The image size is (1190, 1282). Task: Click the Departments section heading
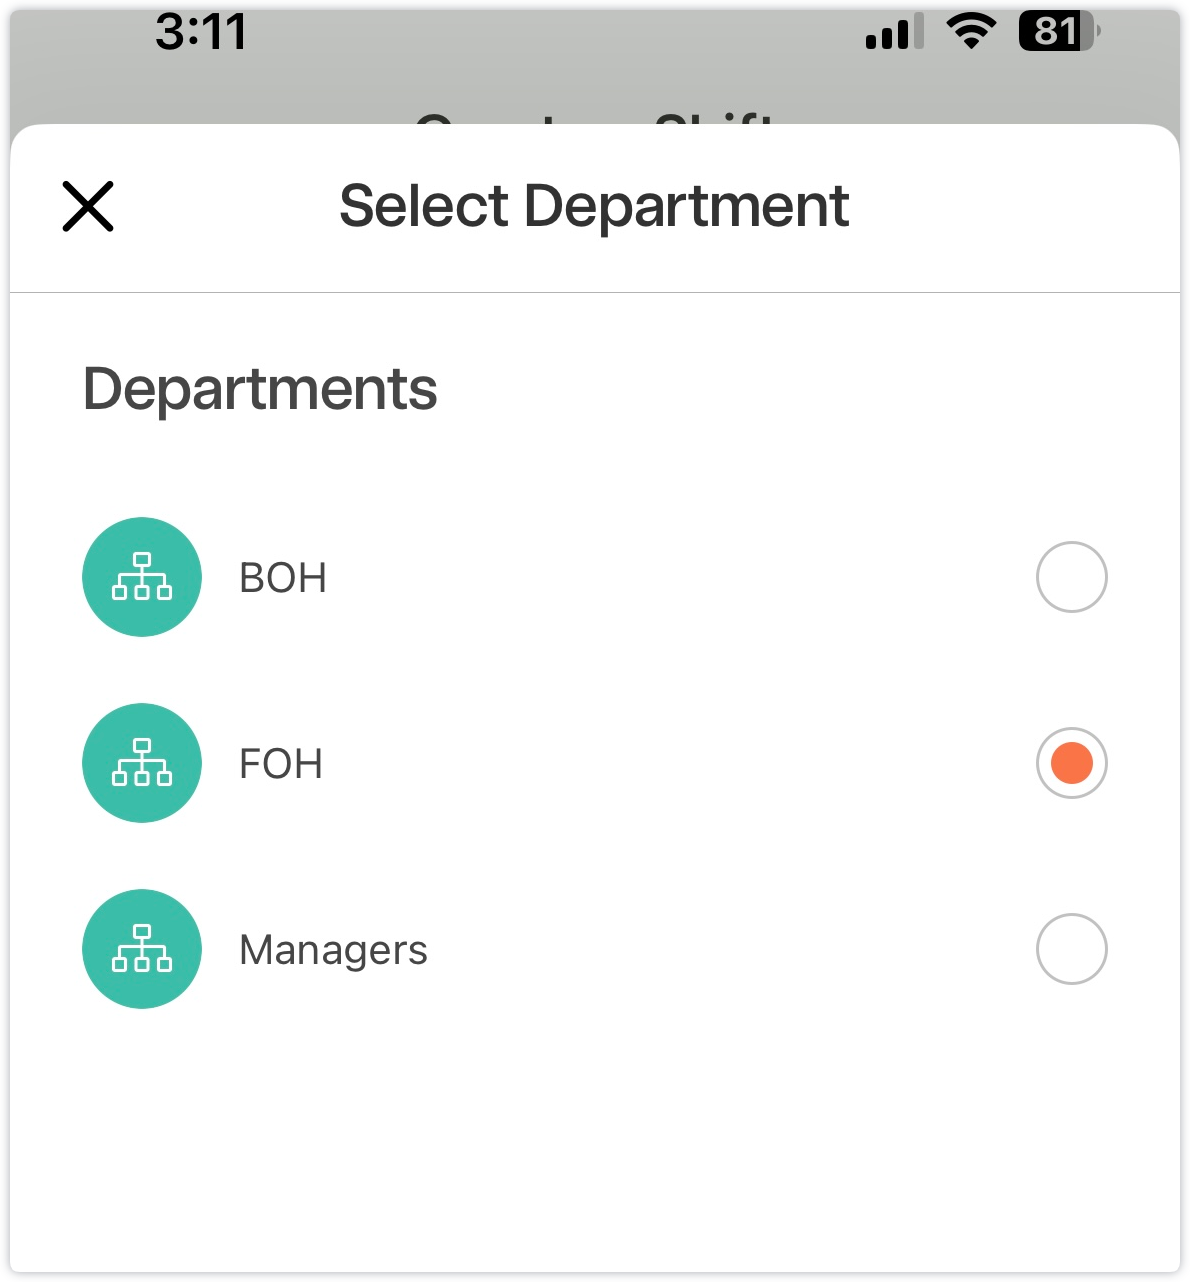click(260, 388)
